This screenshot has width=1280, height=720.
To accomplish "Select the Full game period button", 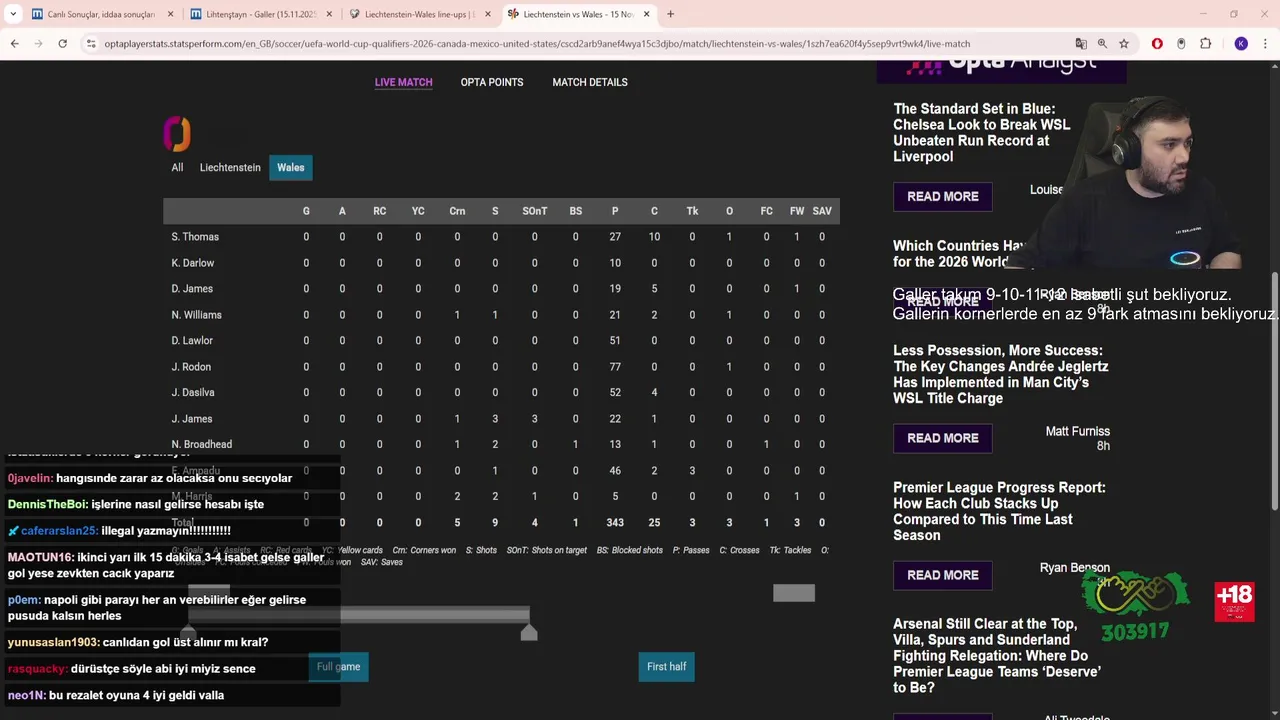I will pos(339,667).
